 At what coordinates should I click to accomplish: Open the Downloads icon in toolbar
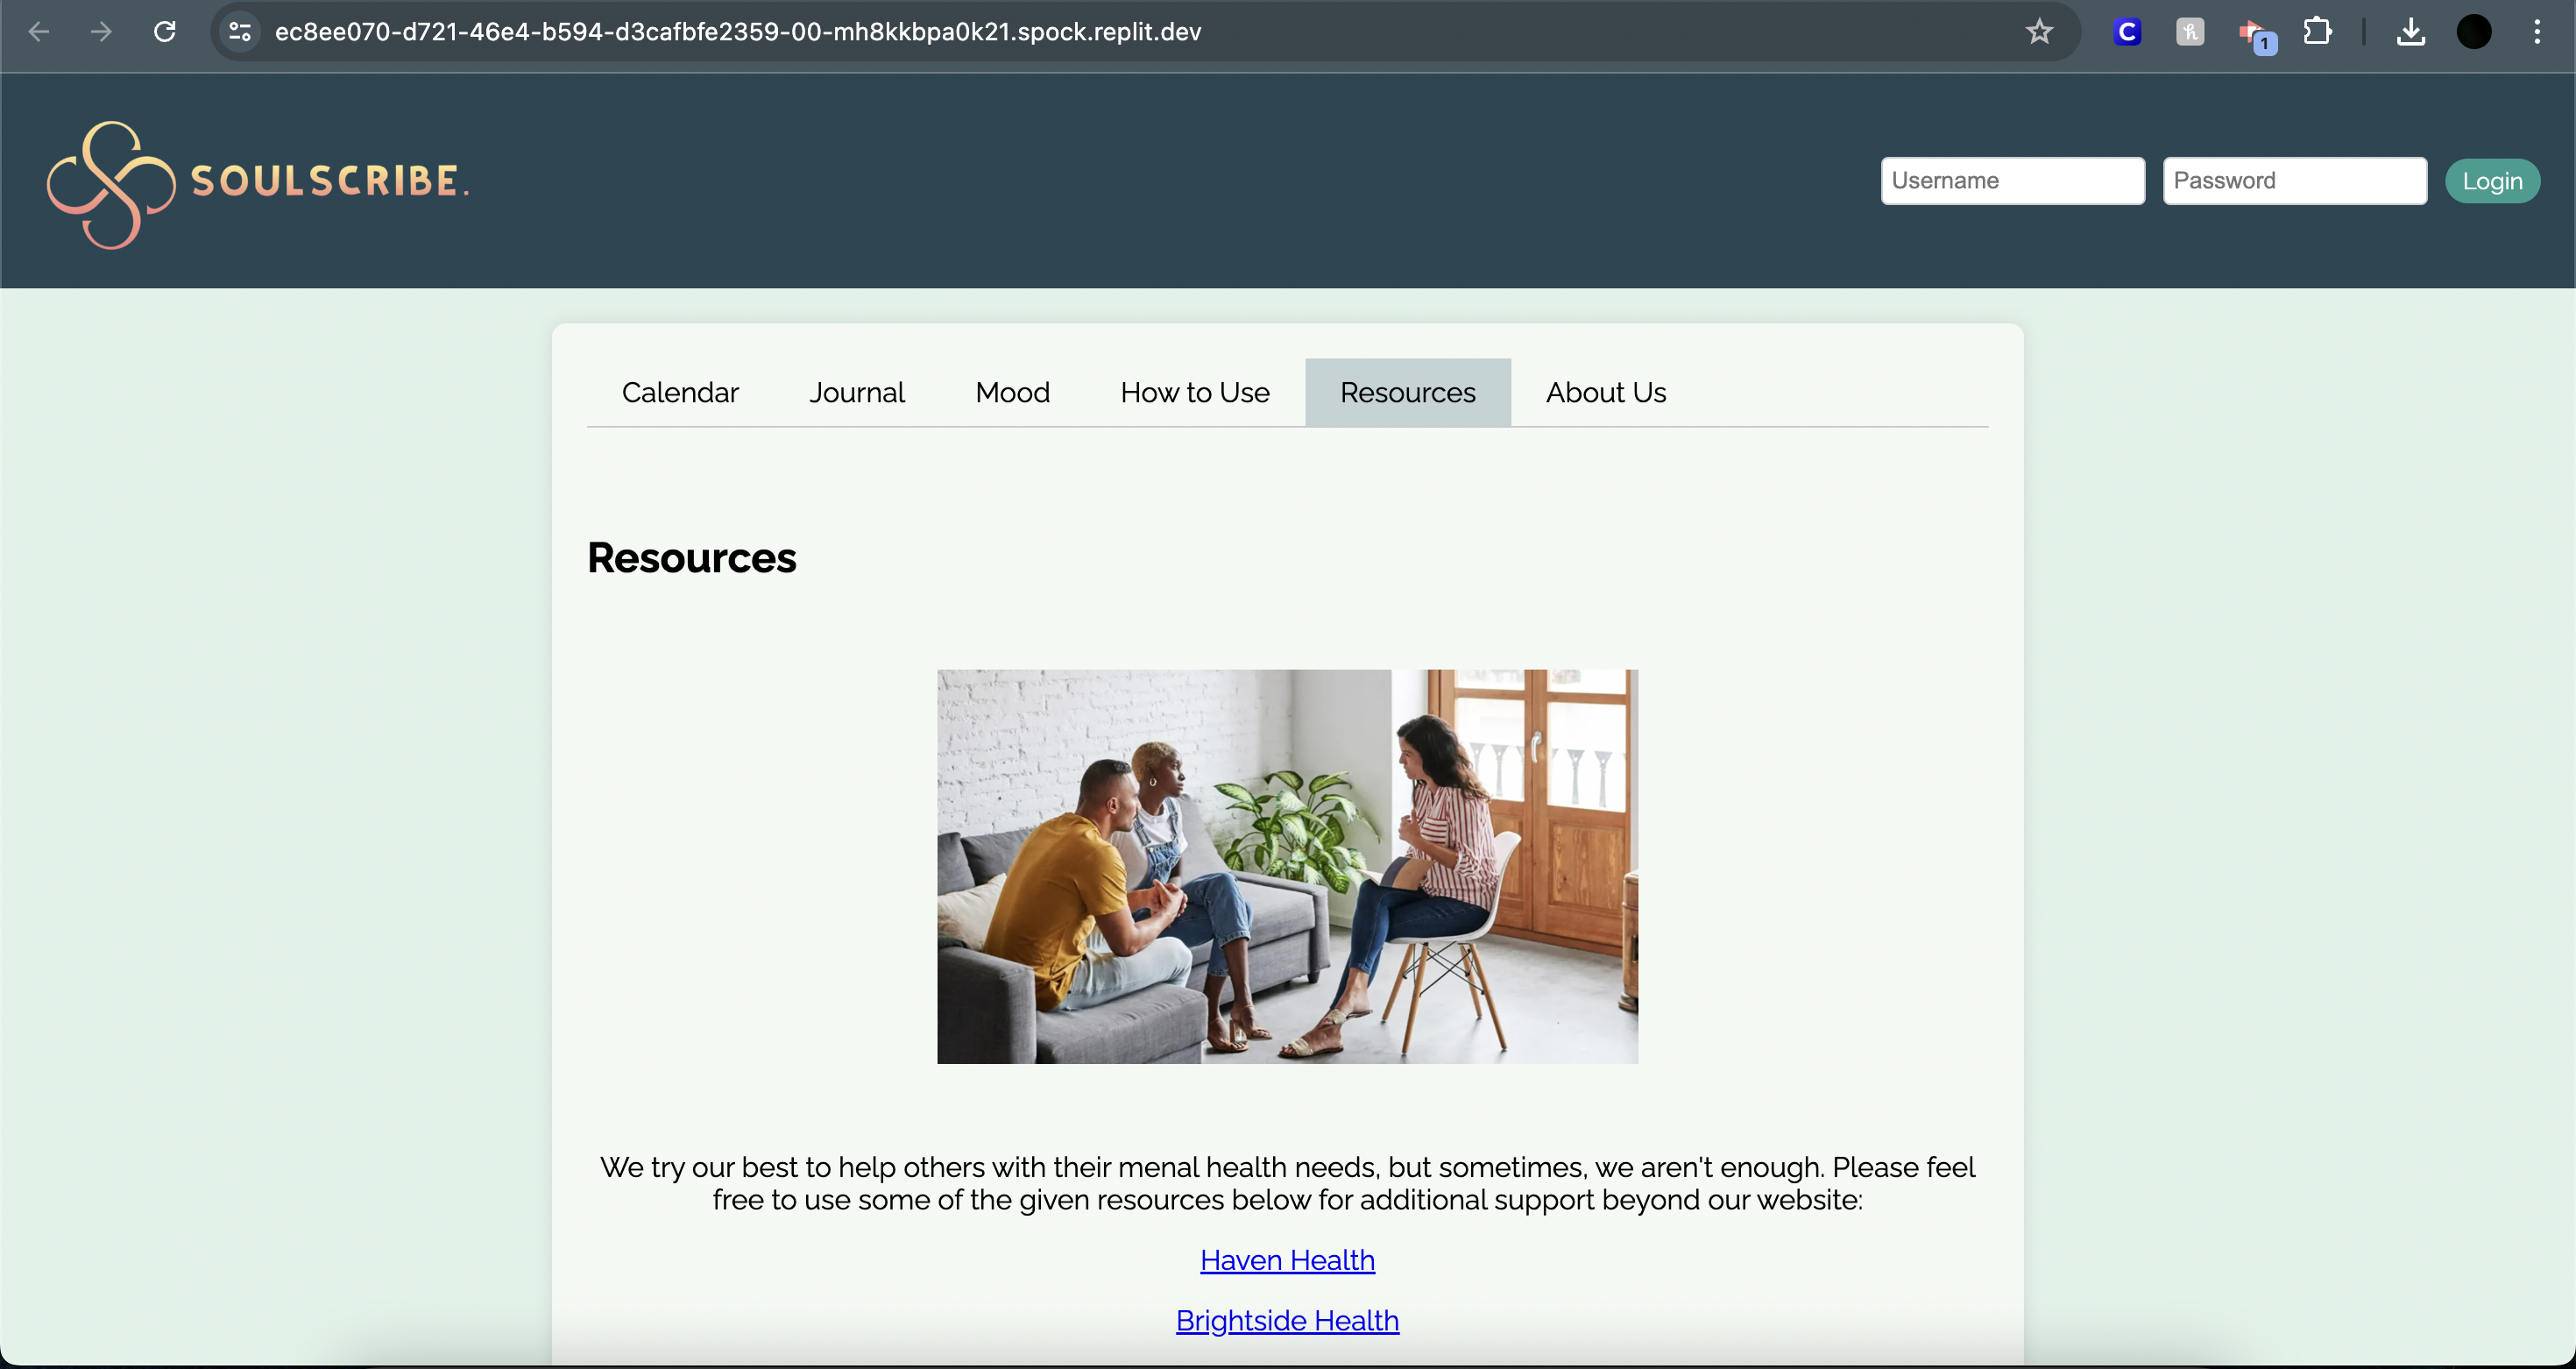tap(2411, 32)
